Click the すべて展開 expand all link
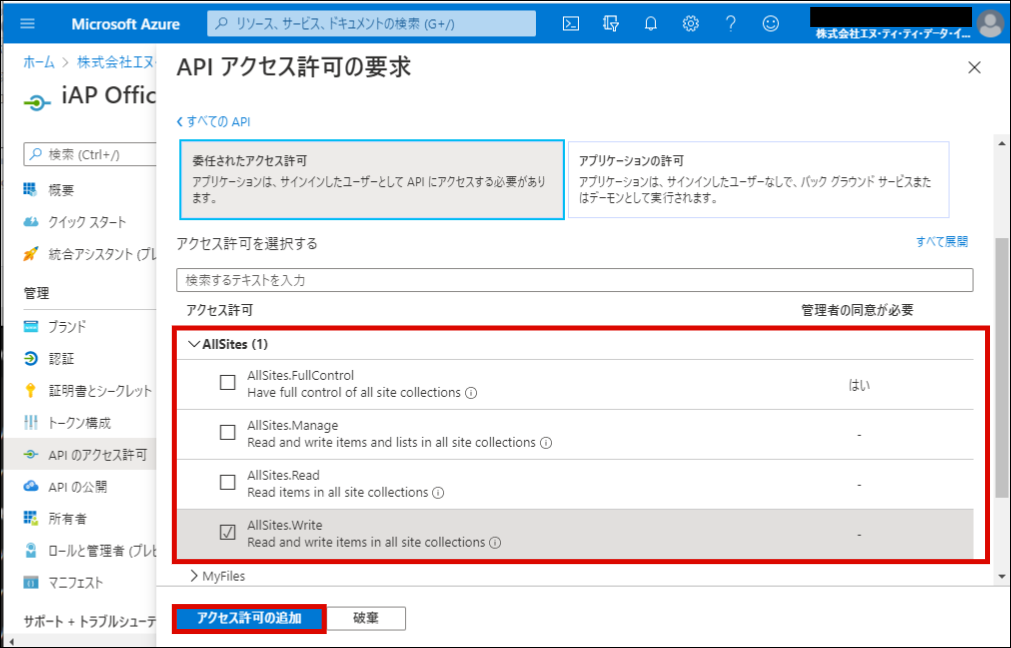The width and height of the screenshot is (1011, 648). [x=941, y=242]
